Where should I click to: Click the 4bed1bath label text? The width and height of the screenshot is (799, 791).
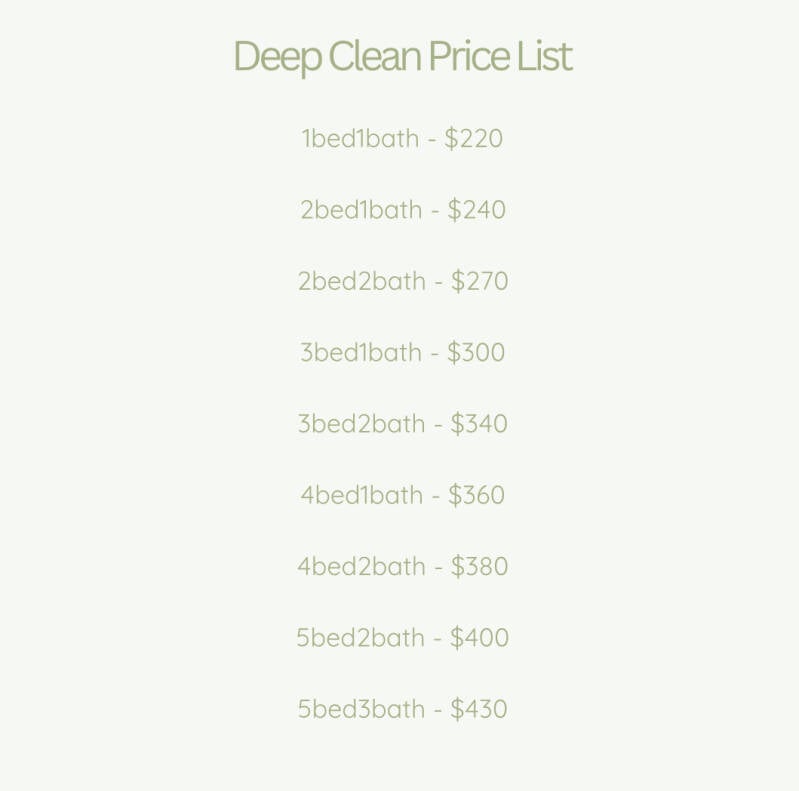362,495
